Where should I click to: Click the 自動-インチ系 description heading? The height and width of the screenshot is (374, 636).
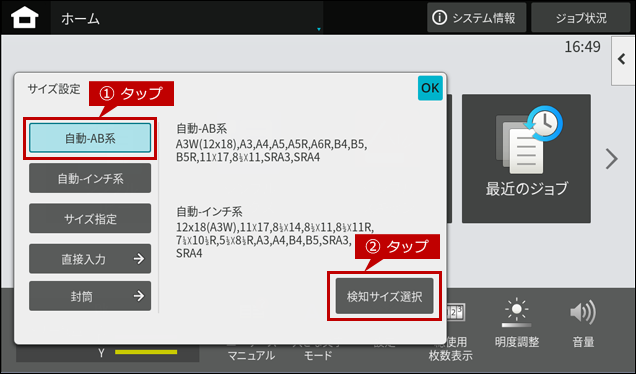(x=209, y=211)
